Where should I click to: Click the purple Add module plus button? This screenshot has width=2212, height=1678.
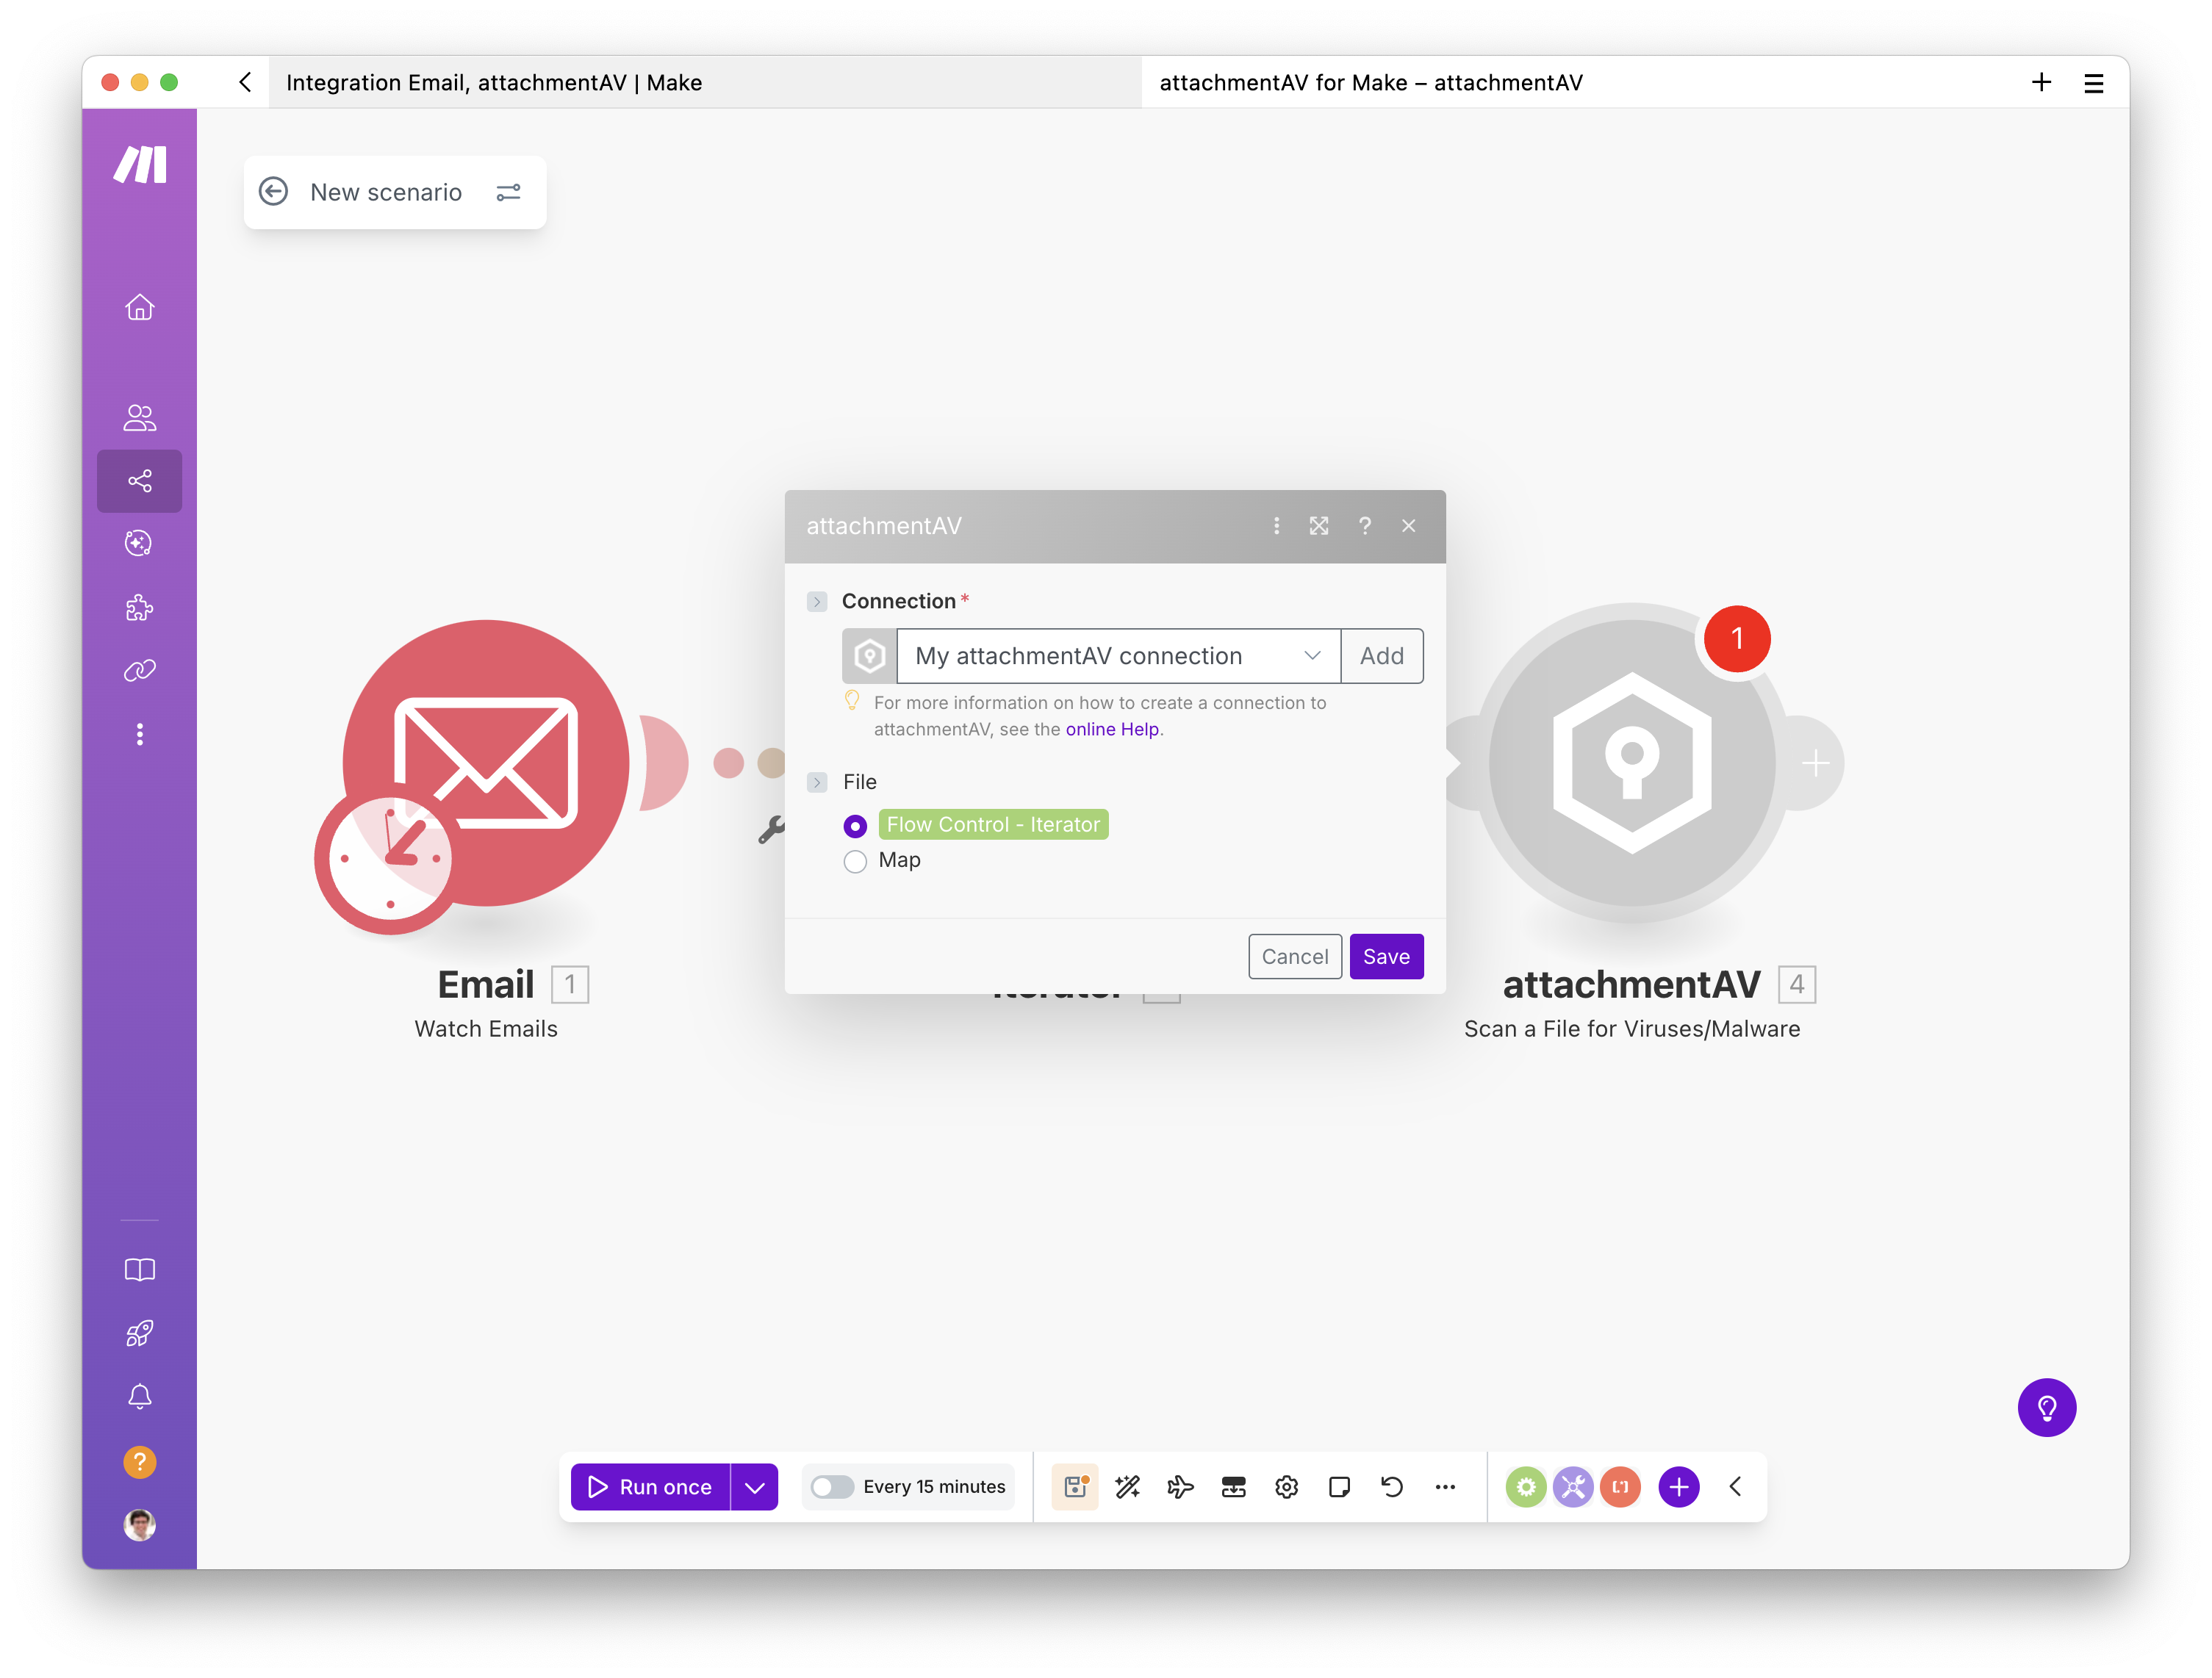pos(1678,1487)
